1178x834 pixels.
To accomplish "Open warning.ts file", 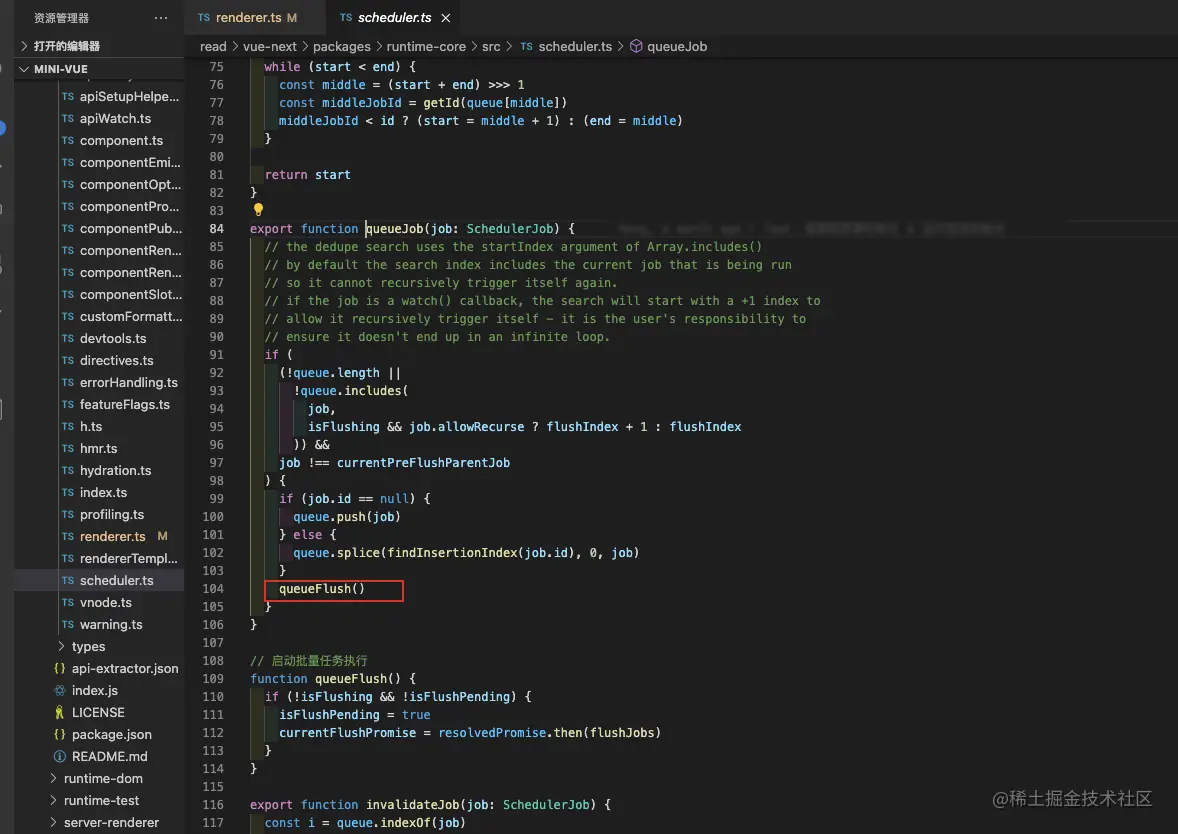I will 110,624.
